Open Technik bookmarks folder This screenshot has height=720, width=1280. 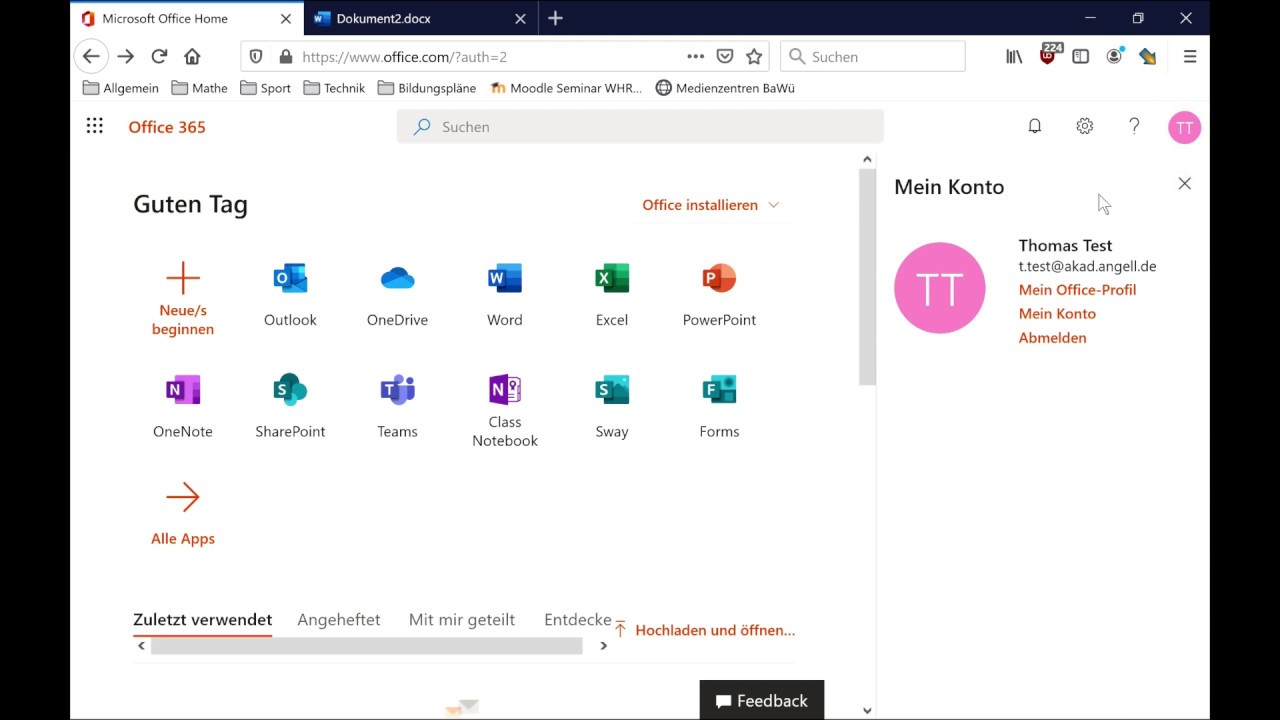point(334,88)
